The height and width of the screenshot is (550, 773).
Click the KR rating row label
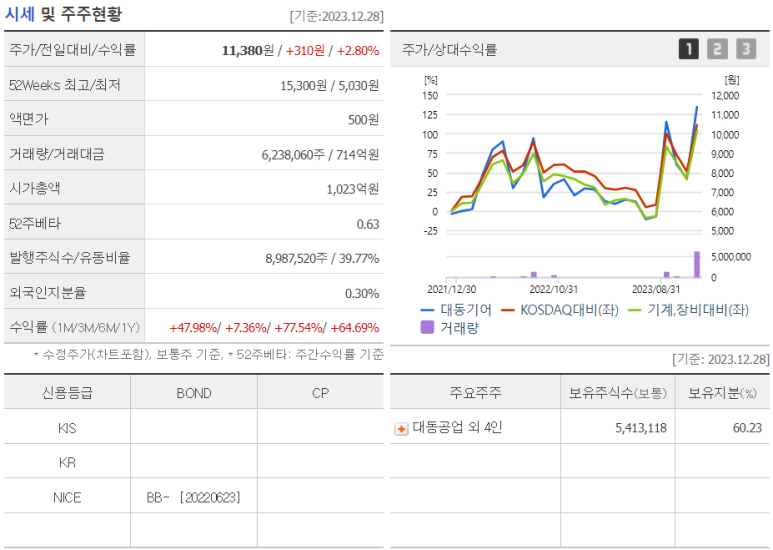(67, 463)
